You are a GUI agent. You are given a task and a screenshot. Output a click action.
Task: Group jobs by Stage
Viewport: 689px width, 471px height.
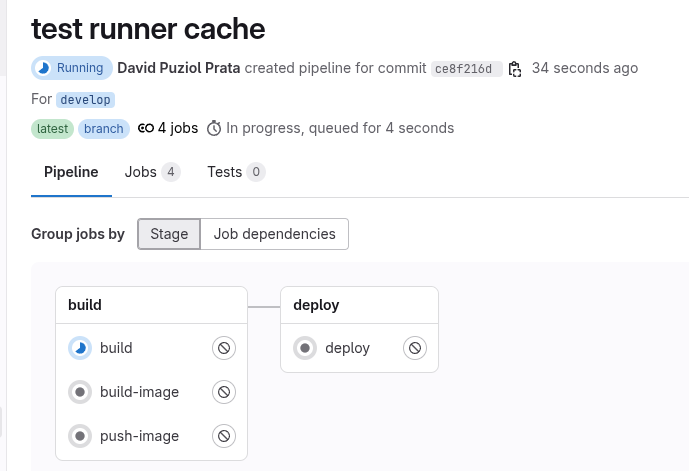169,234
